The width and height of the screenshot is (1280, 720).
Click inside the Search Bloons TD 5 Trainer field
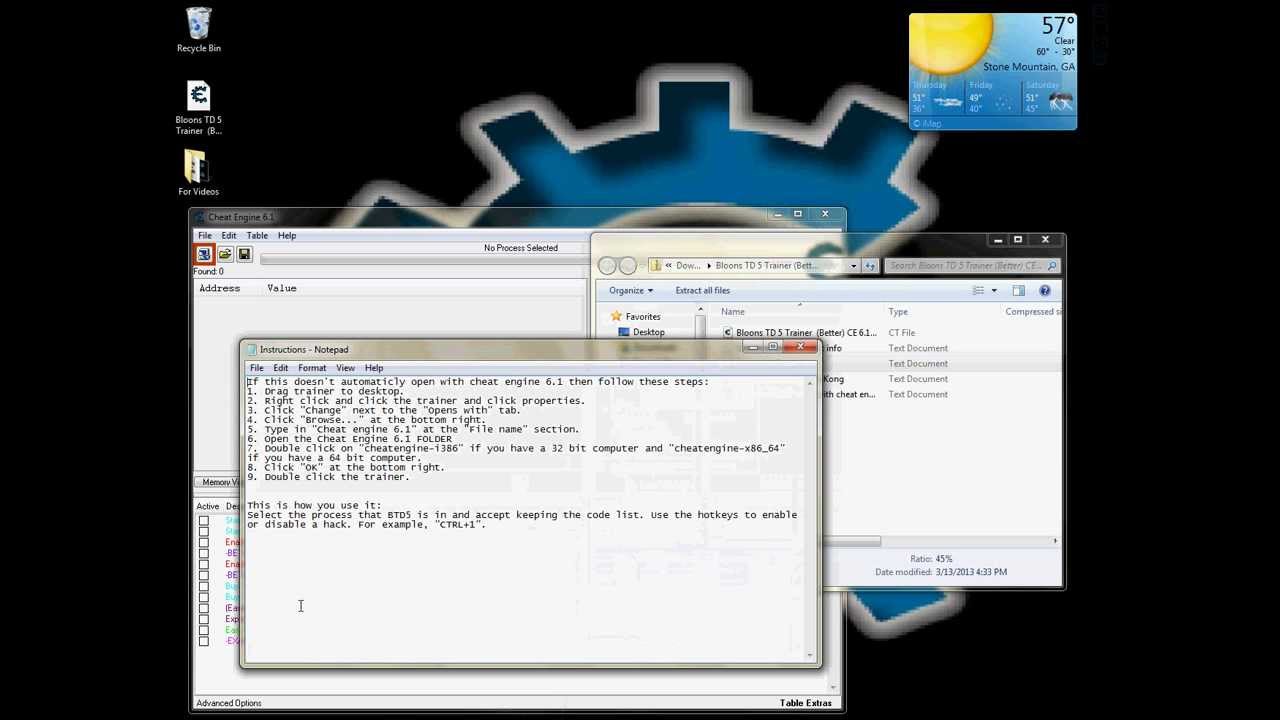[966, 266]
